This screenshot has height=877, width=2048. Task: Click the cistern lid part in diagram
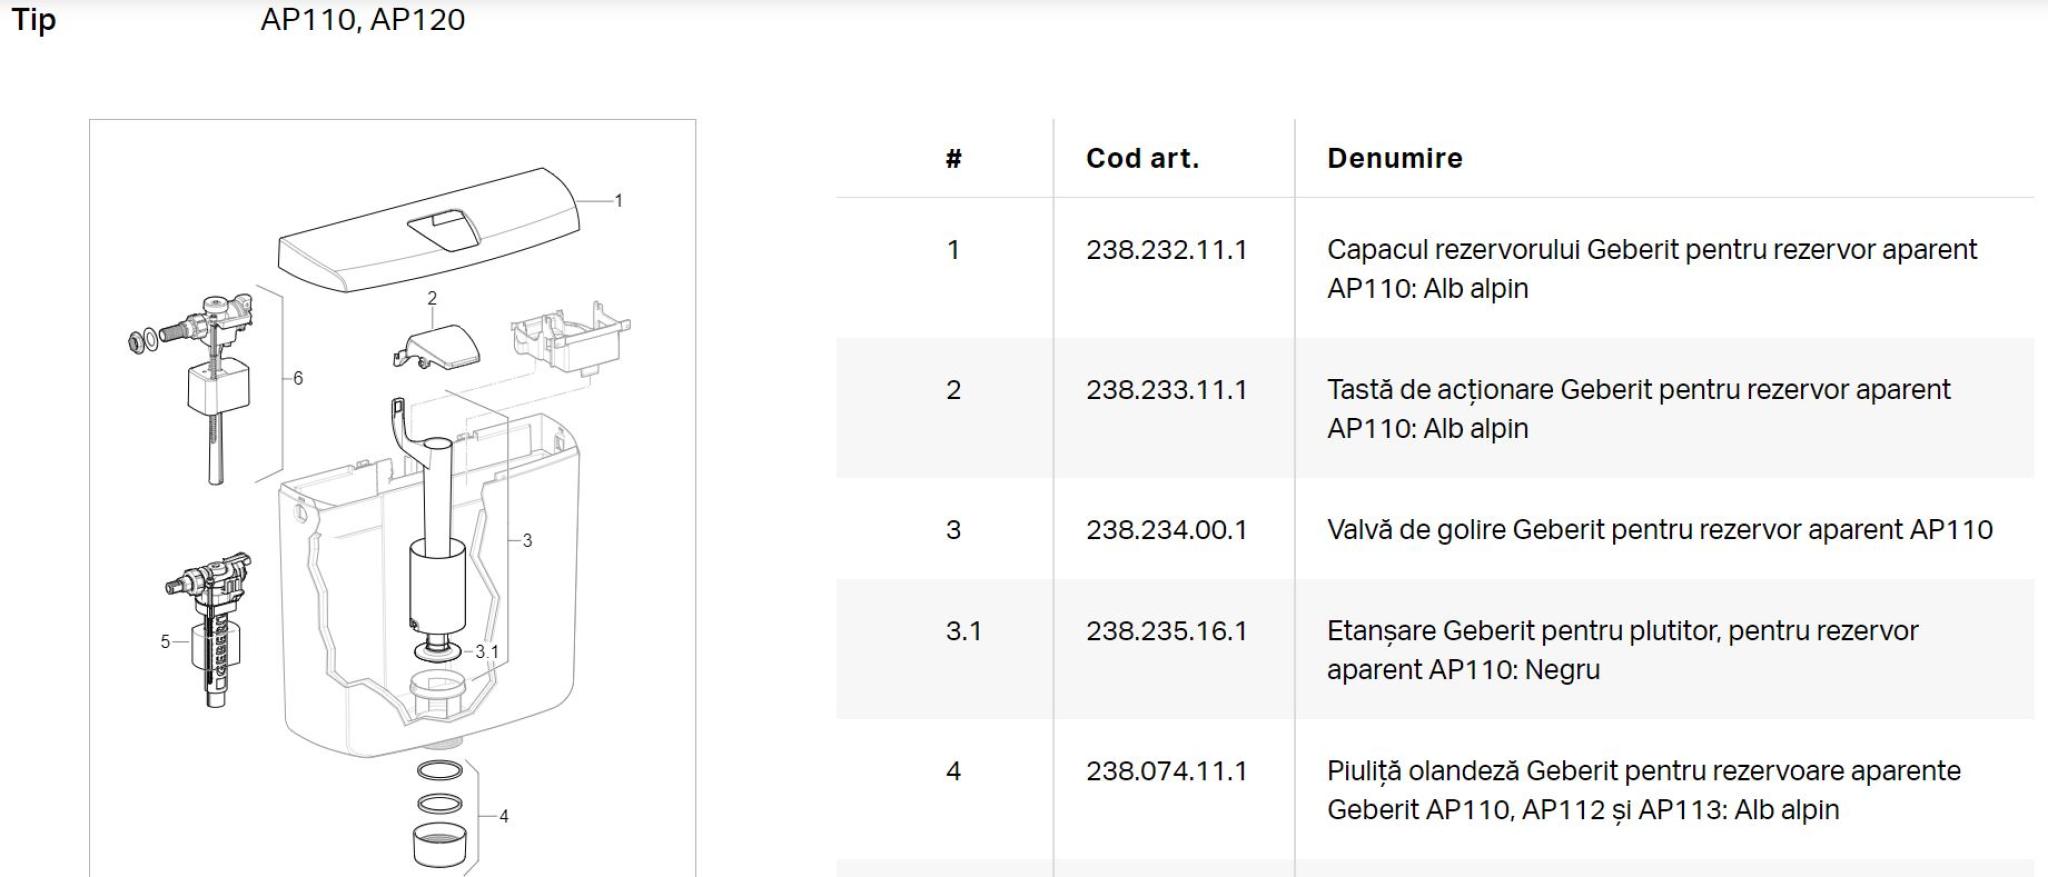point(430,230)
